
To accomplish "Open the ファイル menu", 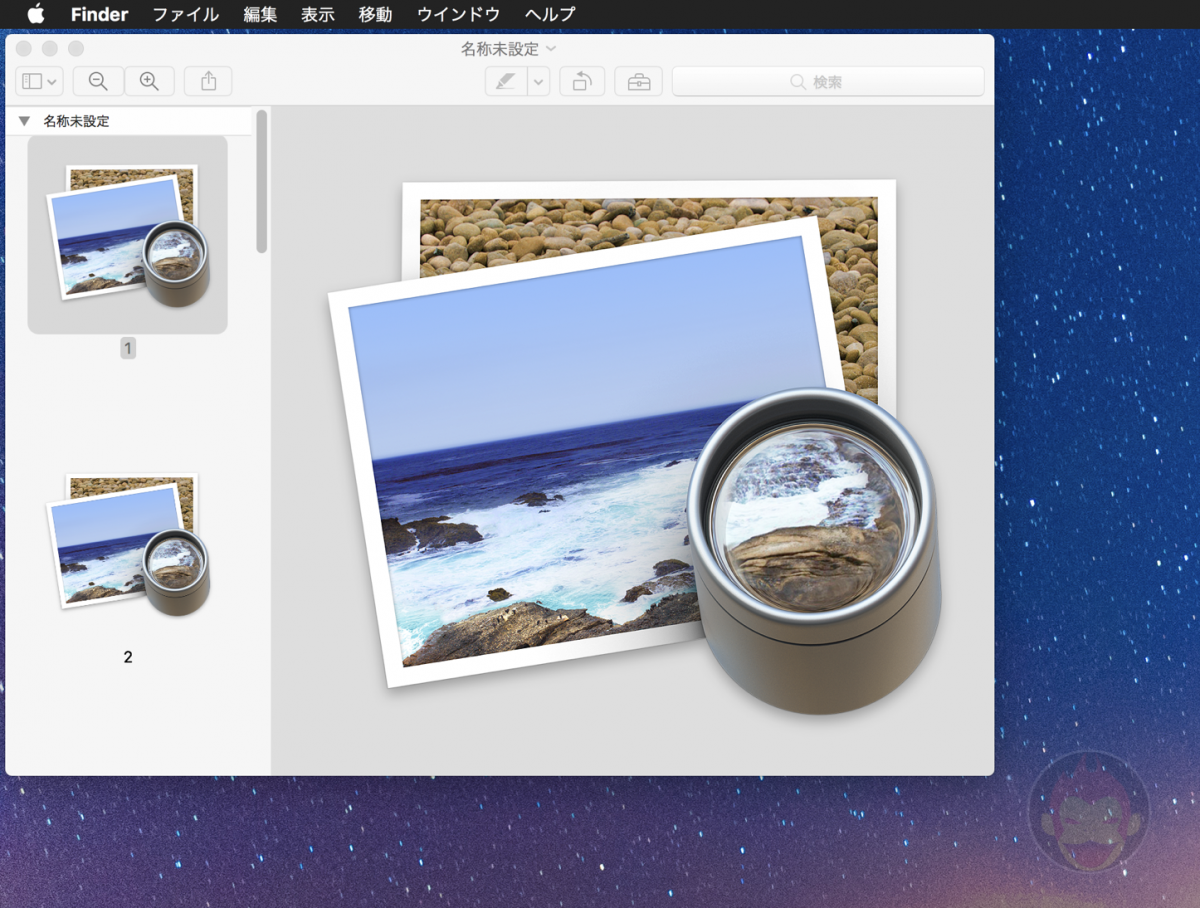I will pos(185,14).
